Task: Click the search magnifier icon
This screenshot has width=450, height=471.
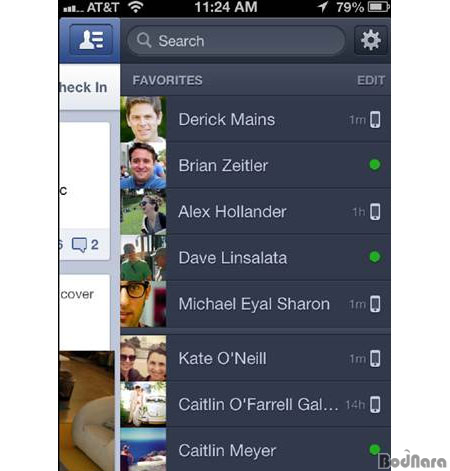Action: 144,40
